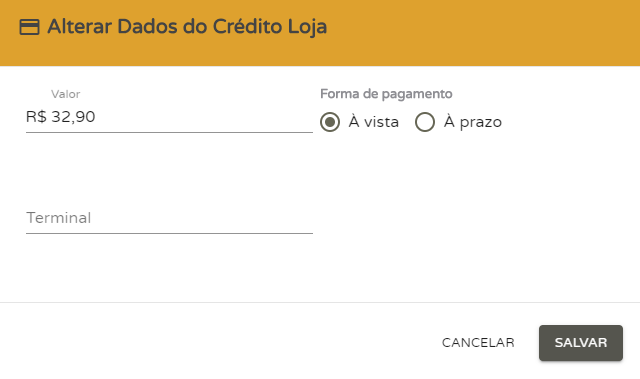Focus the Terminal input field

coord(169,218)
